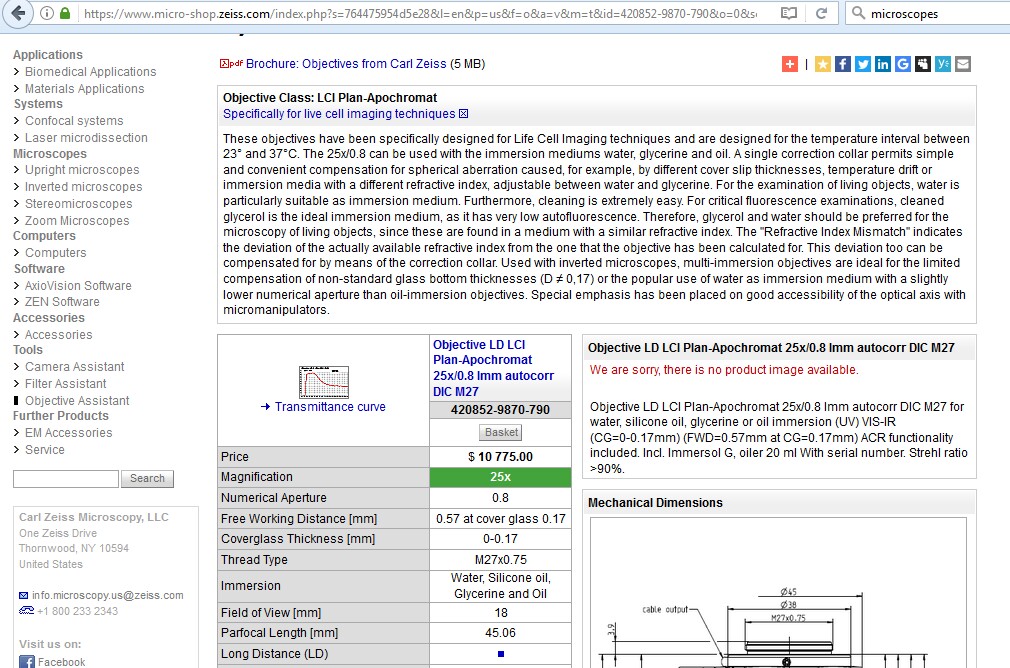This screenshot has height=668, width=1010.
Task: Click the PDF icon beside the brochure link
Action: tap(231, 63)
